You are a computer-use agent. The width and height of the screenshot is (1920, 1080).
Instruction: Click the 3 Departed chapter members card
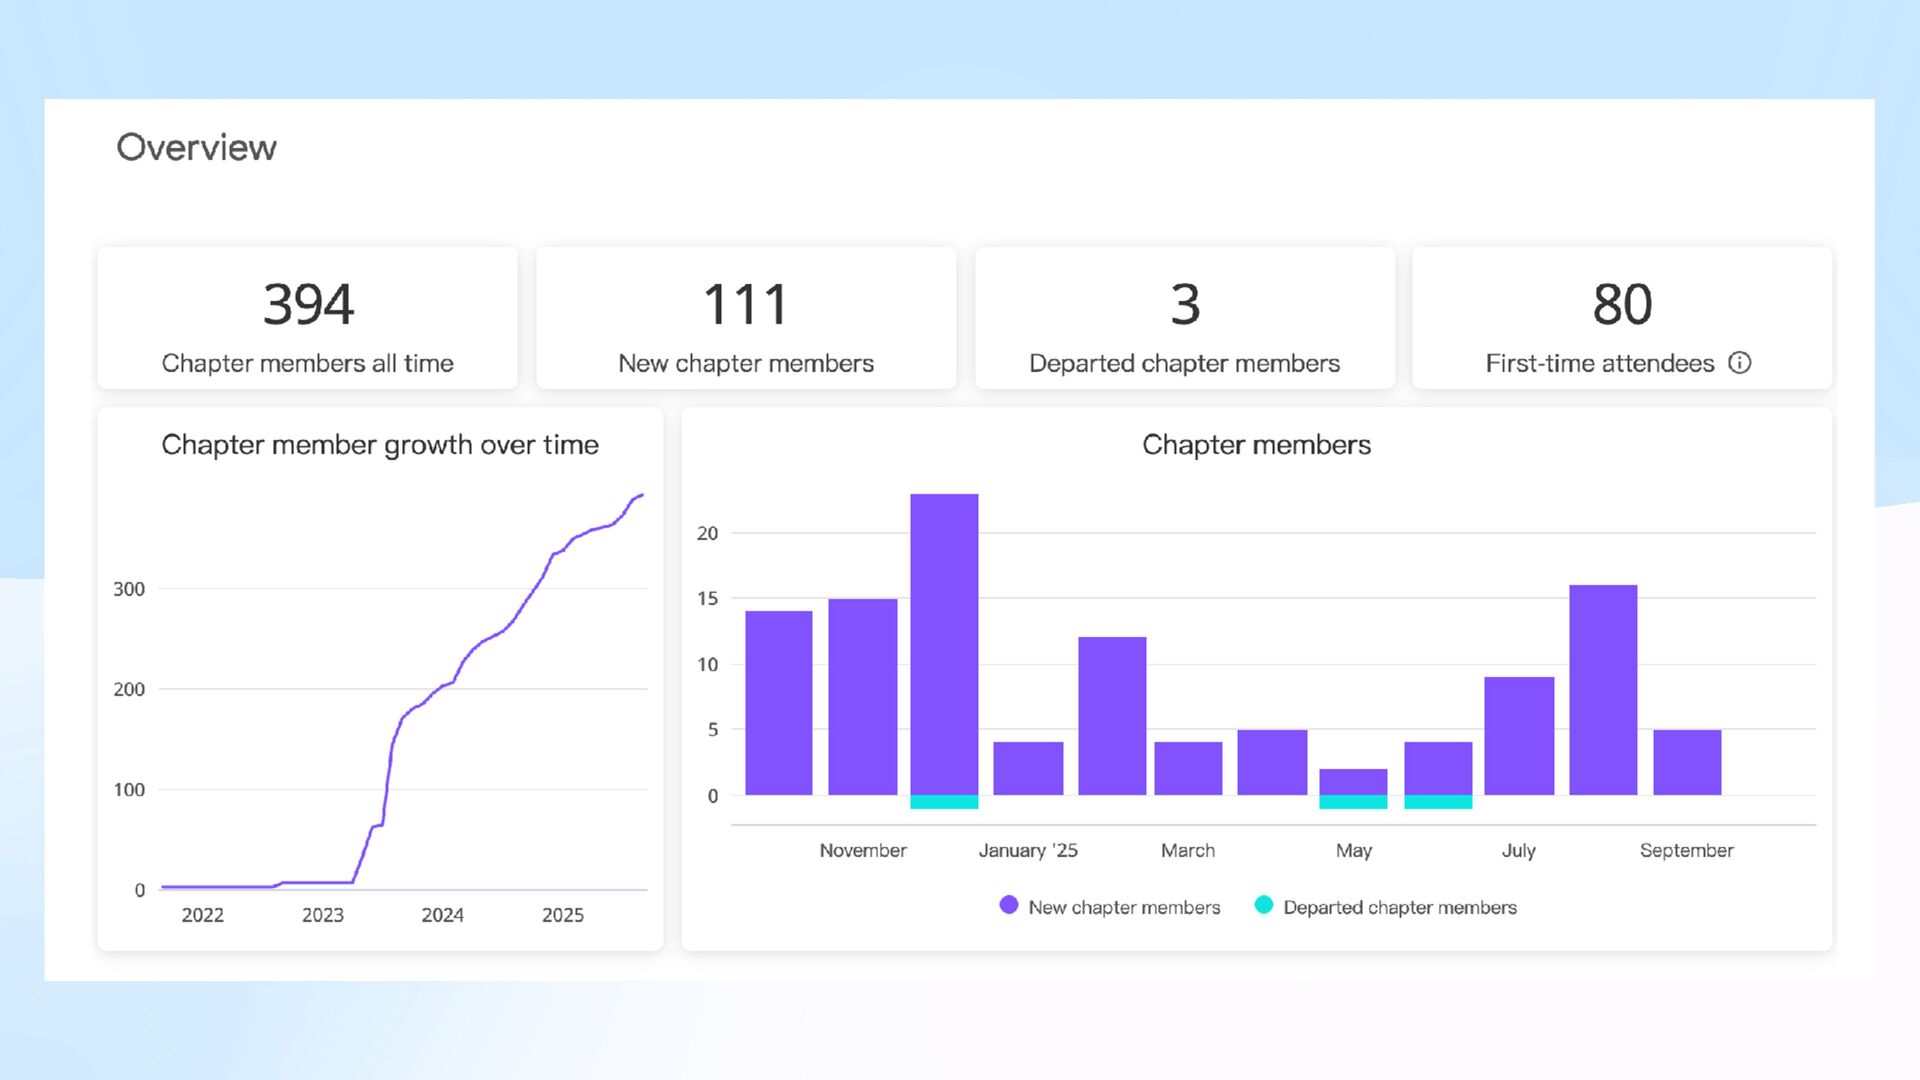tap(1184, 318)
